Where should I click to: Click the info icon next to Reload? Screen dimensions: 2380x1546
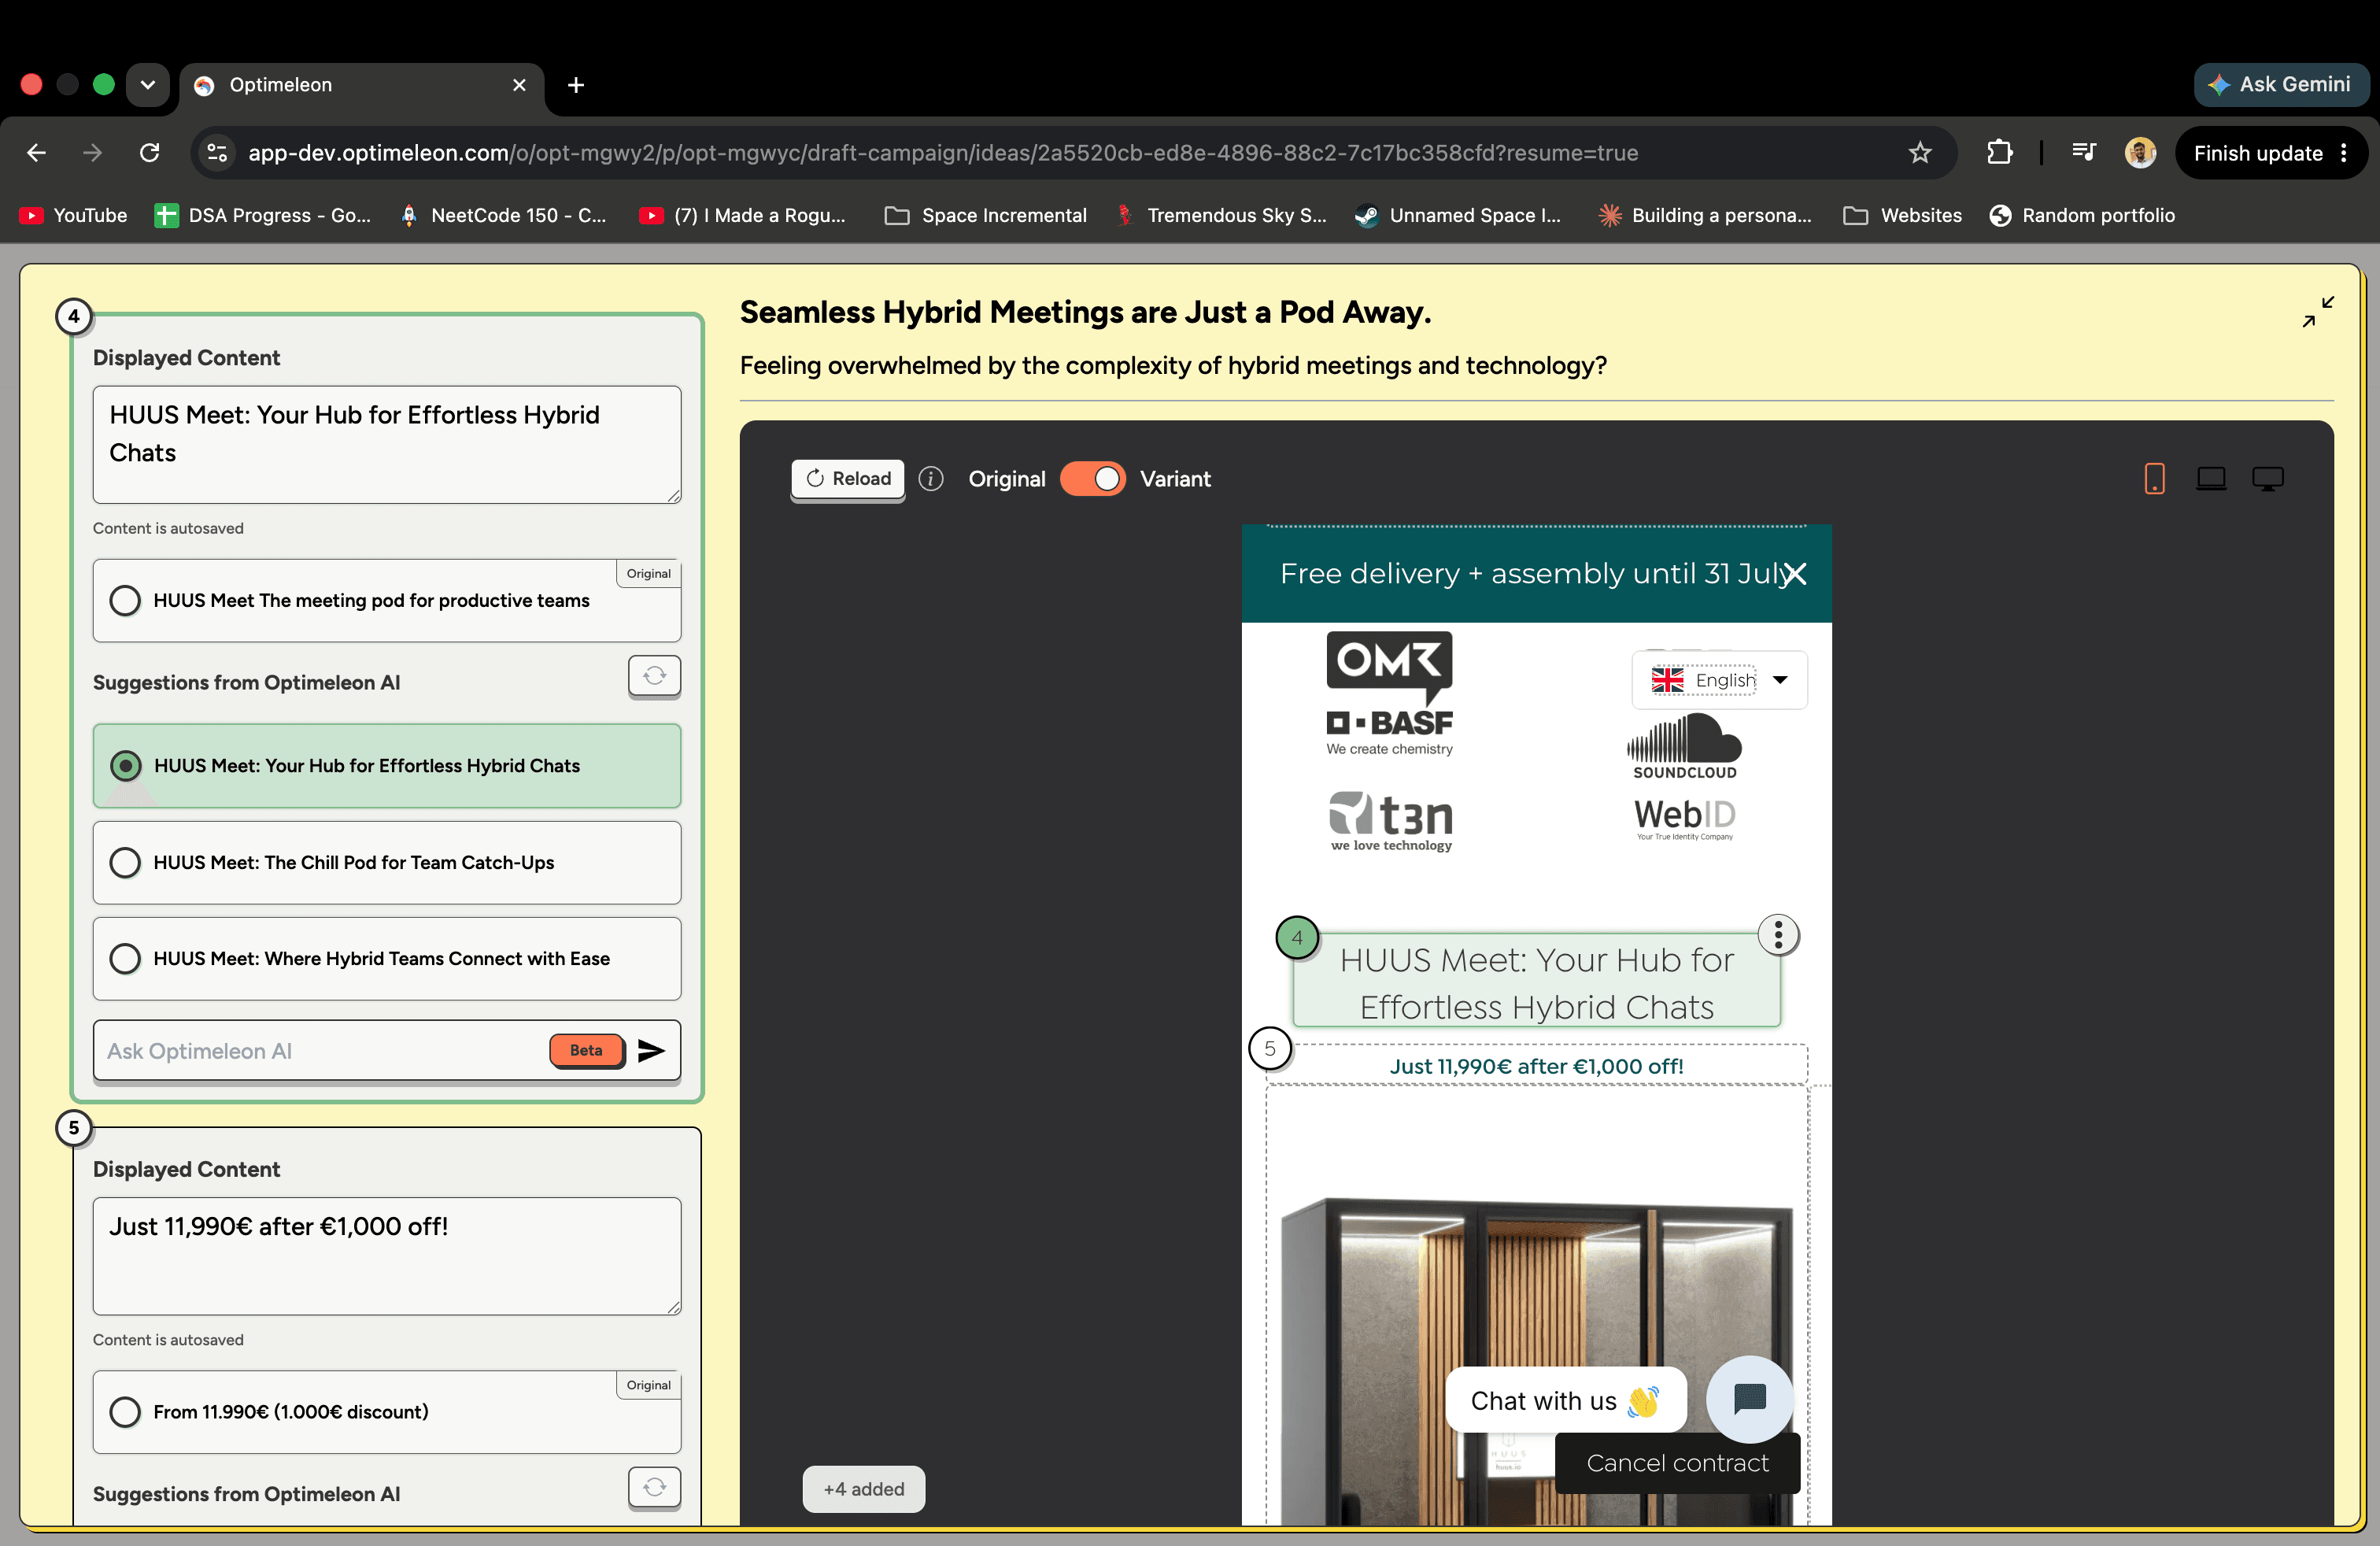coord(931,479)
